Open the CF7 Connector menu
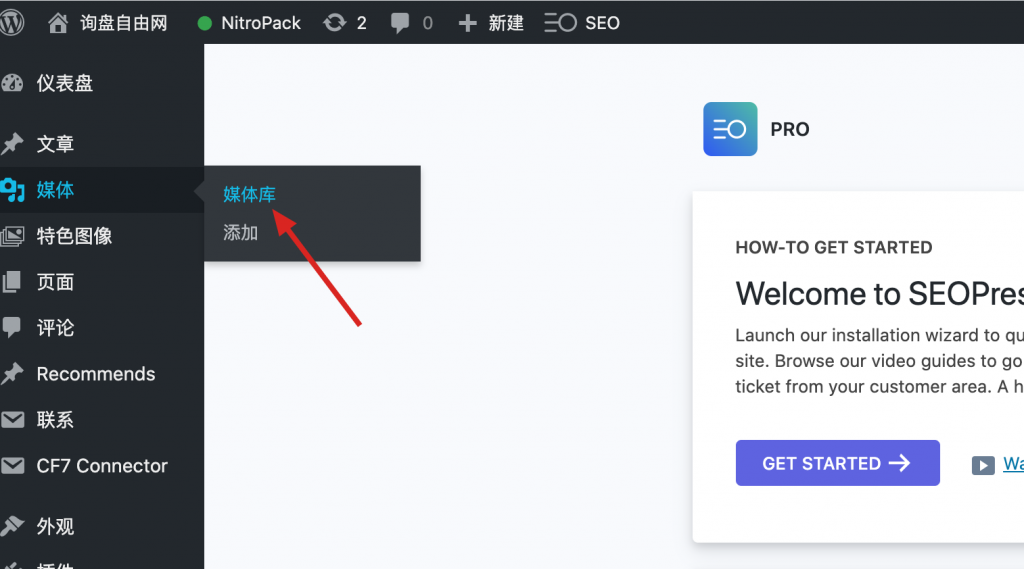The width and height of the screenshot is (1024, 569). 102,466
